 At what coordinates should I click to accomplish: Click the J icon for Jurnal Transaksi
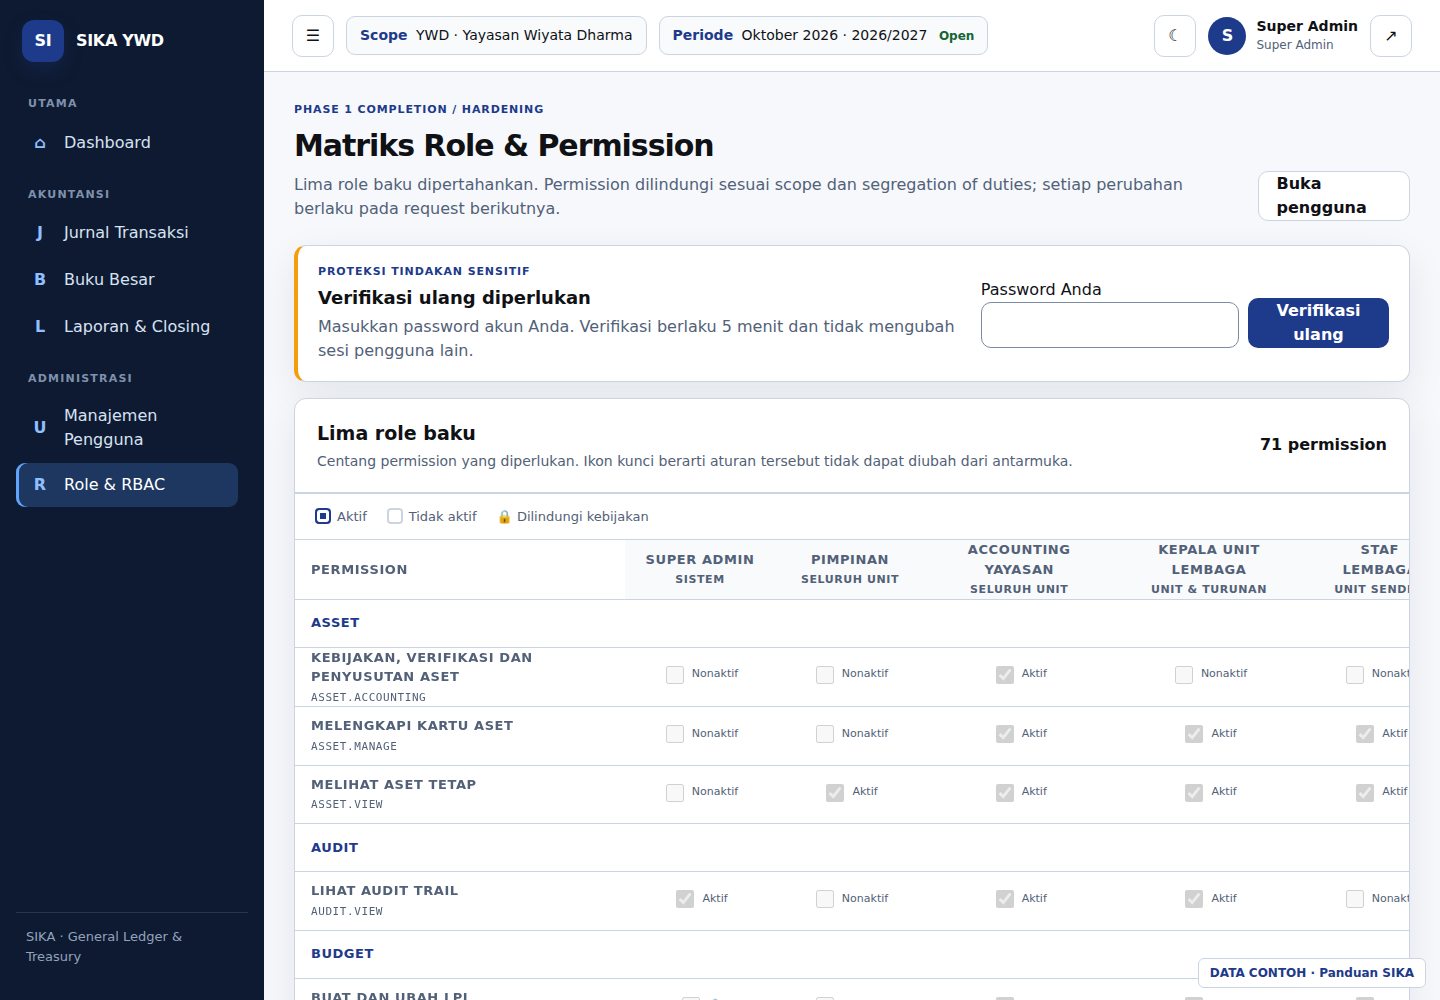pos(40,233)
